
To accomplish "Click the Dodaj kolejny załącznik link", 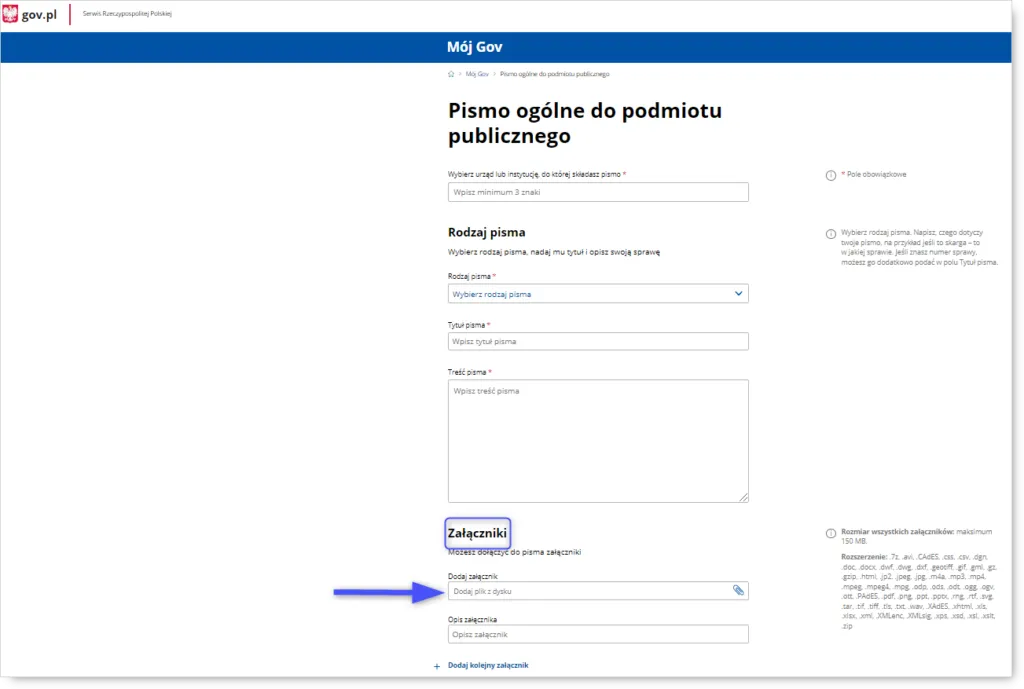I will click(488, 665).
